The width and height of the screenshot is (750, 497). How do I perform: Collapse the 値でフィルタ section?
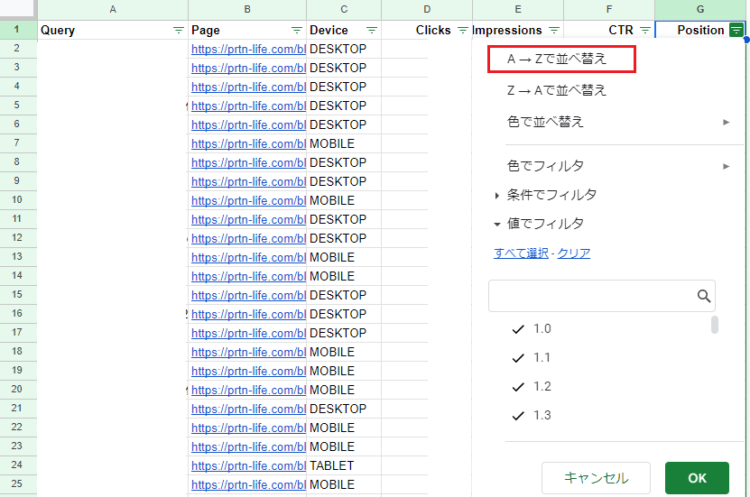coord(497,224)
